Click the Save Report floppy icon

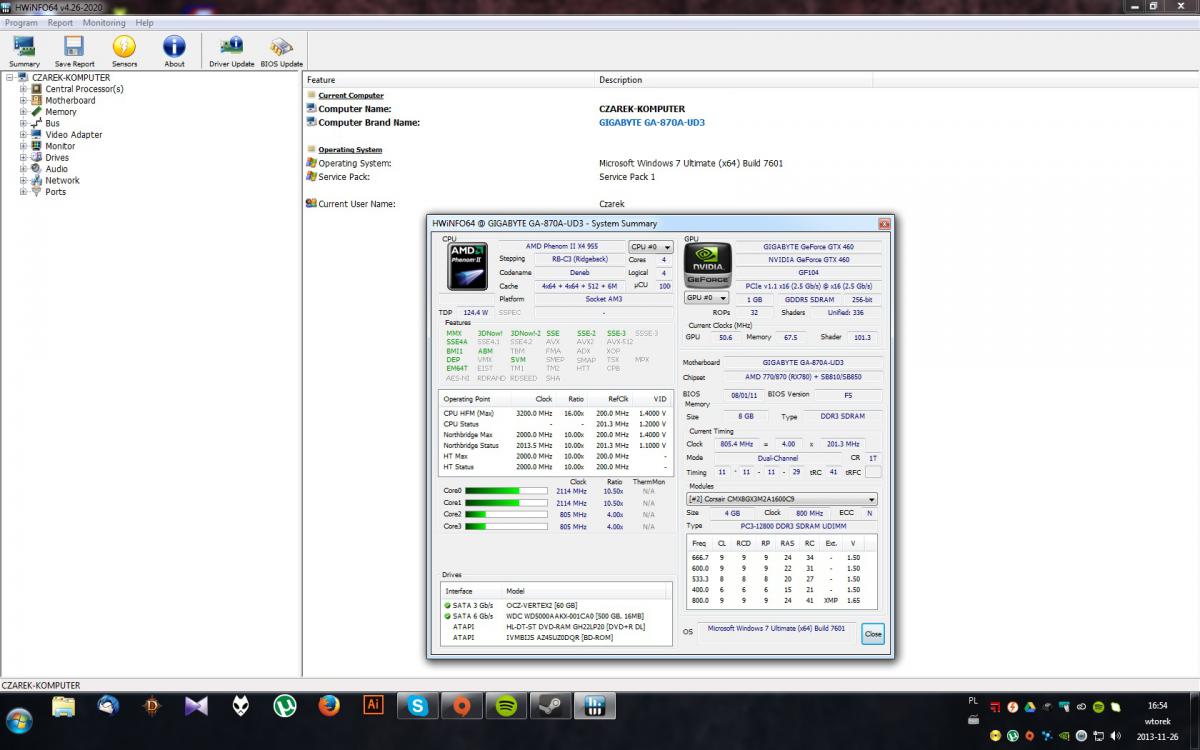click(74, 50)
